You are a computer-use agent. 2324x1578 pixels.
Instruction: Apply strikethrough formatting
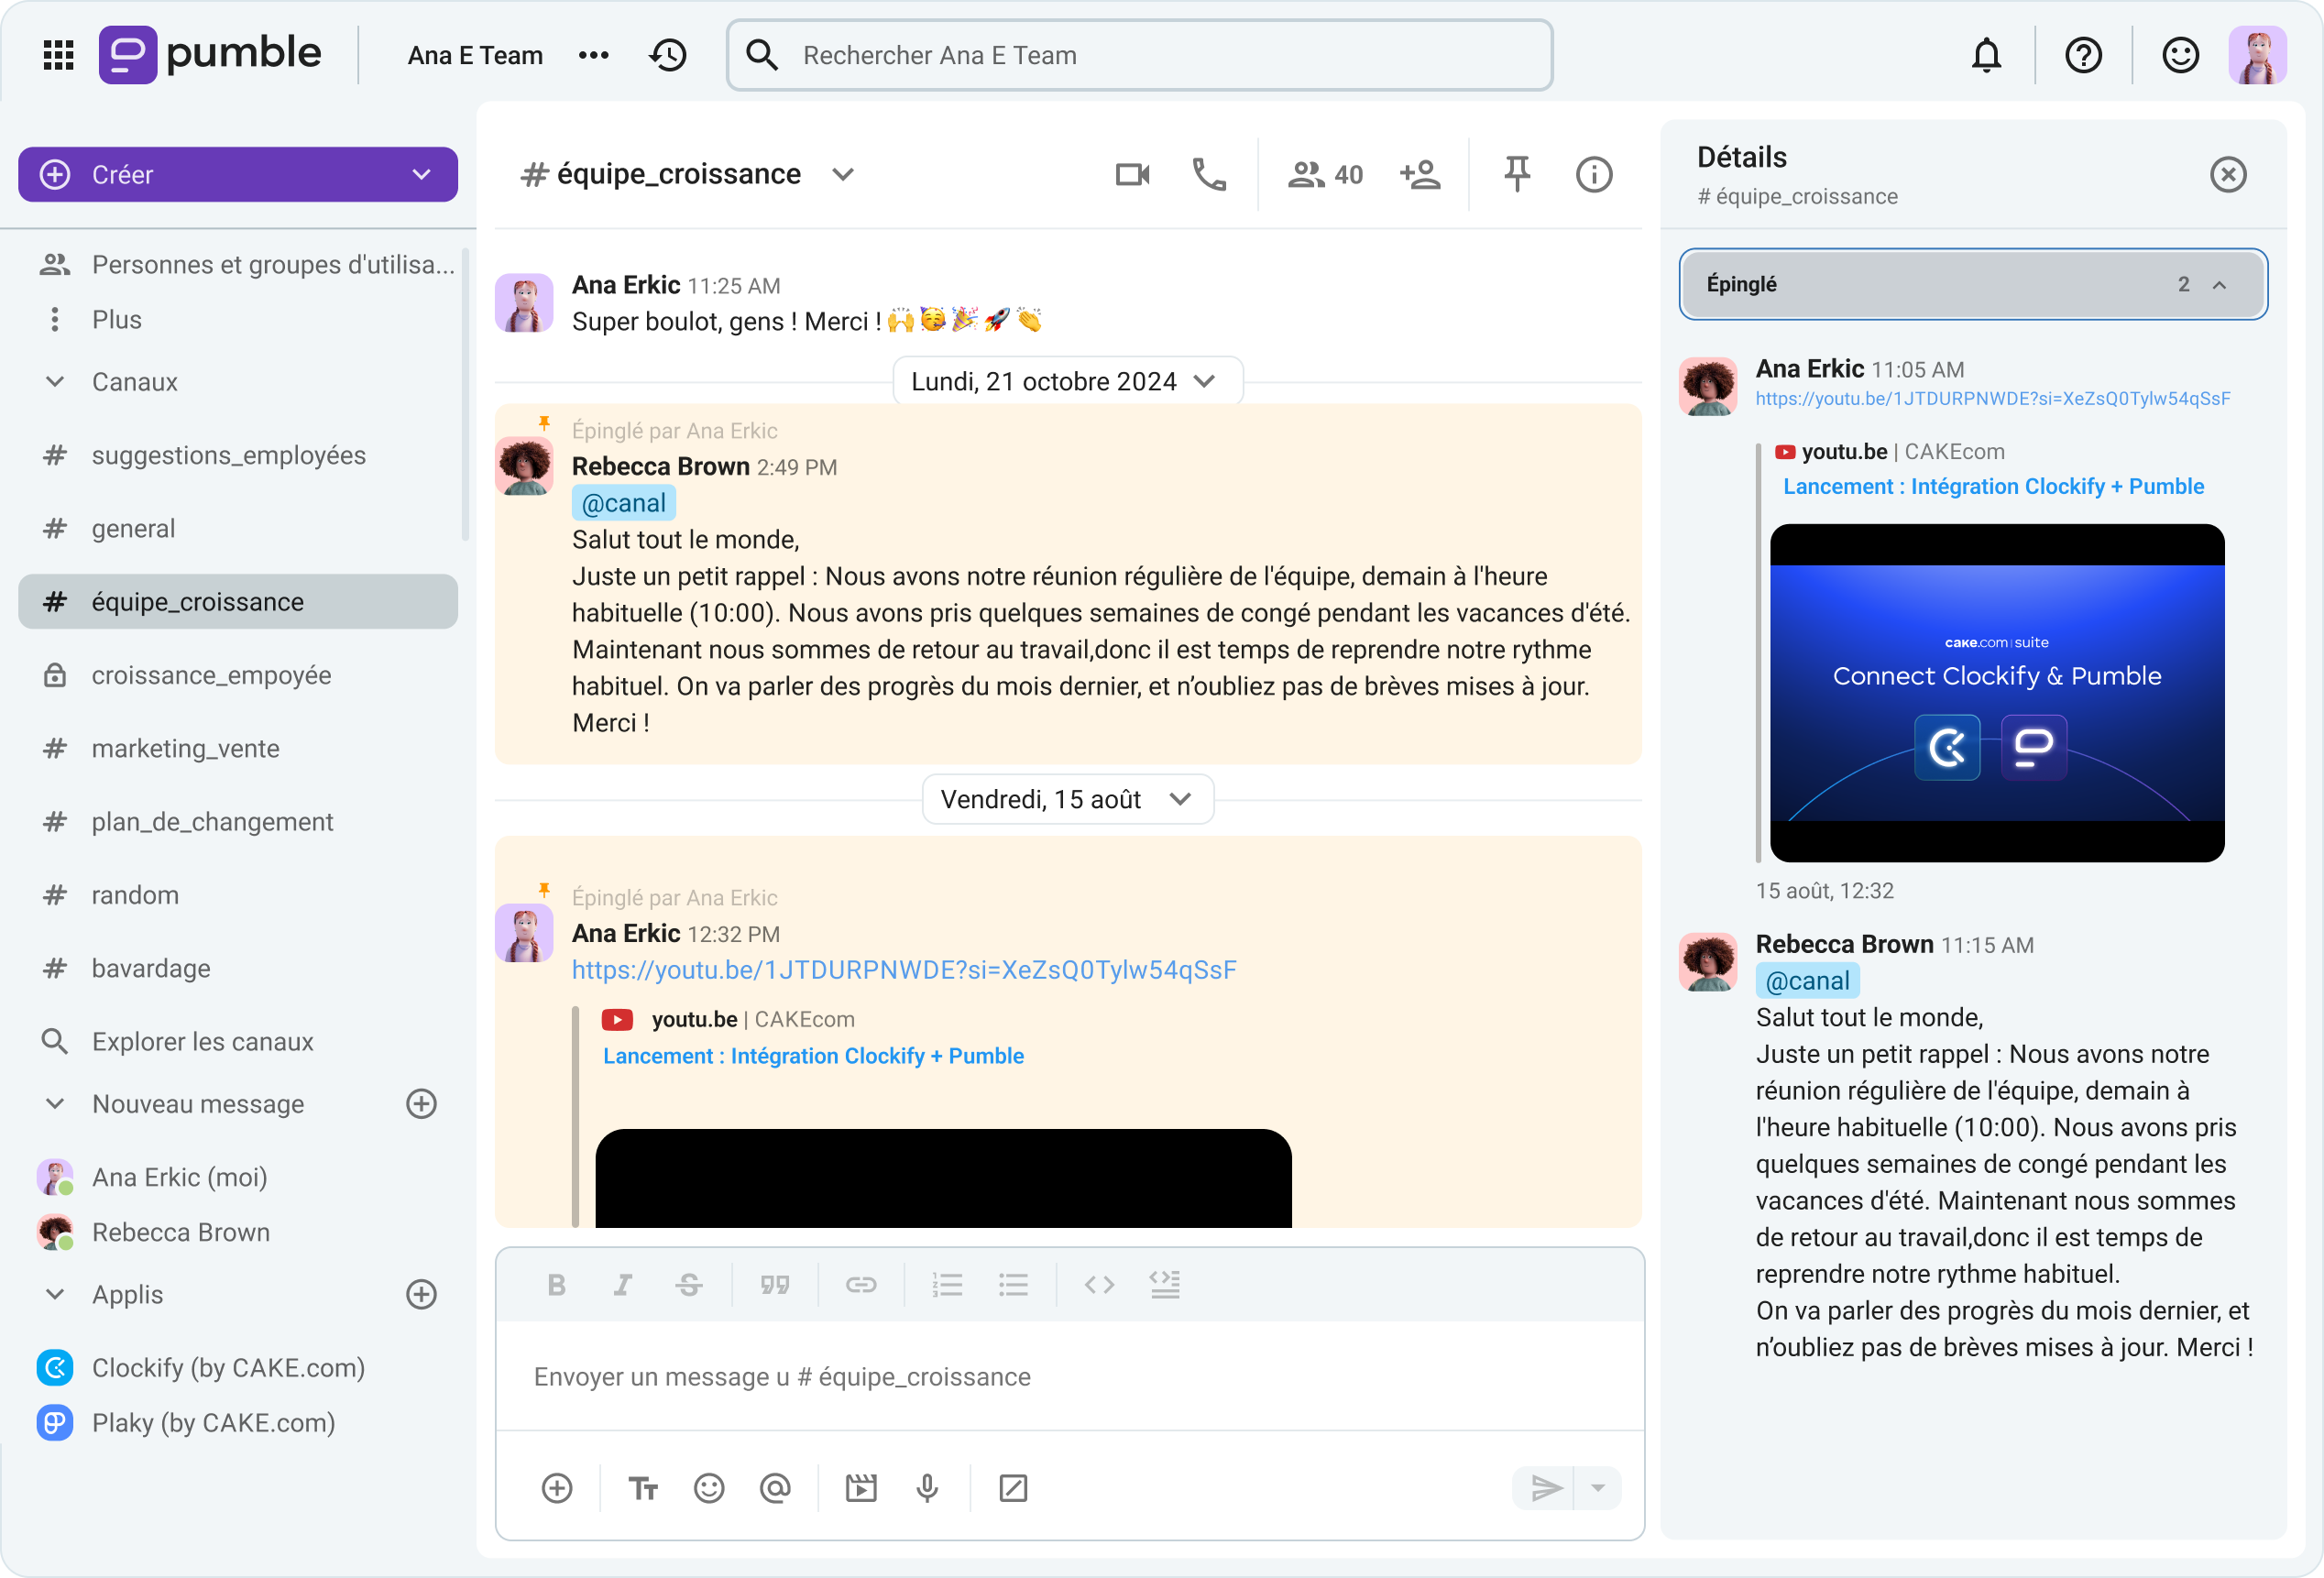(689, 1284)
